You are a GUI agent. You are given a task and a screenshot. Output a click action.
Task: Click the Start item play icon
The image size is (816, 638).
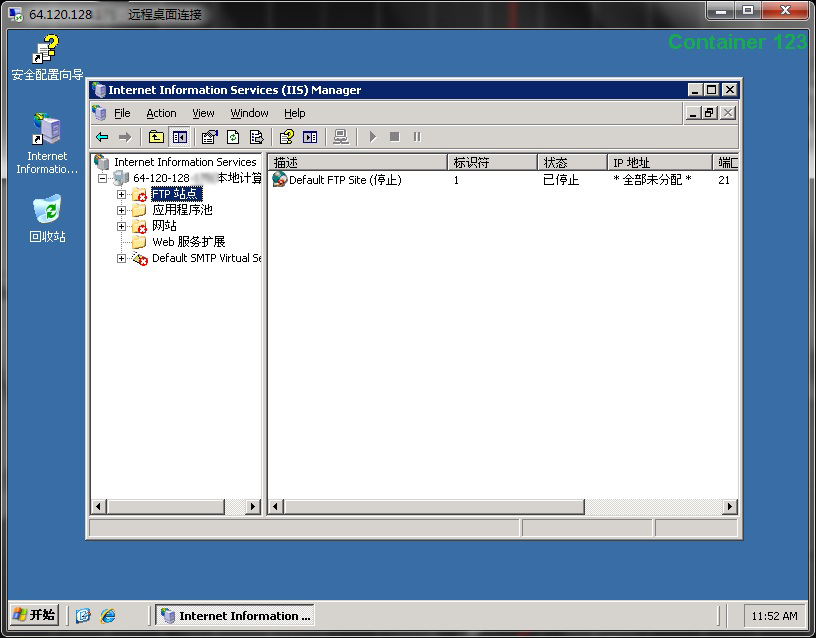pos(372,137)
